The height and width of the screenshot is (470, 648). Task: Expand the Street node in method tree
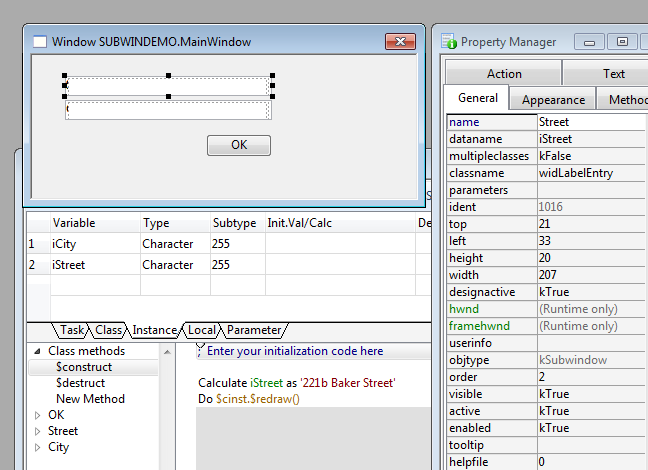click(x=38, y=431)
